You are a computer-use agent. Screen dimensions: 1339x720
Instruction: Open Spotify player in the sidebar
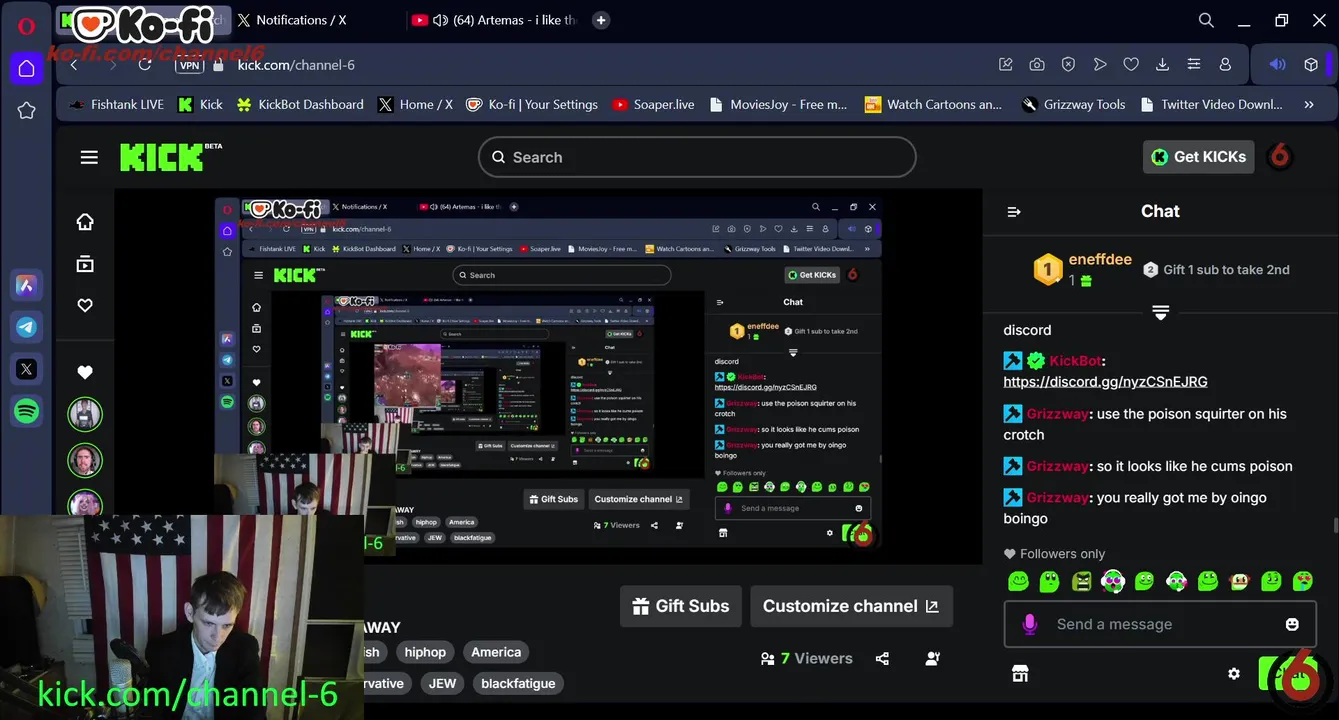pyautogui.click(x=27, y=411)
